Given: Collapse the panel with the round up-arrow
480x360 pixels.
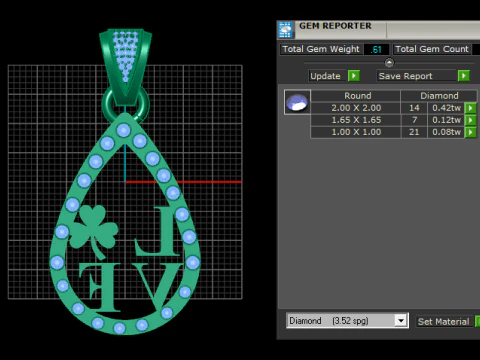Looking at the screenshot, I should click(x=389, y=63).
